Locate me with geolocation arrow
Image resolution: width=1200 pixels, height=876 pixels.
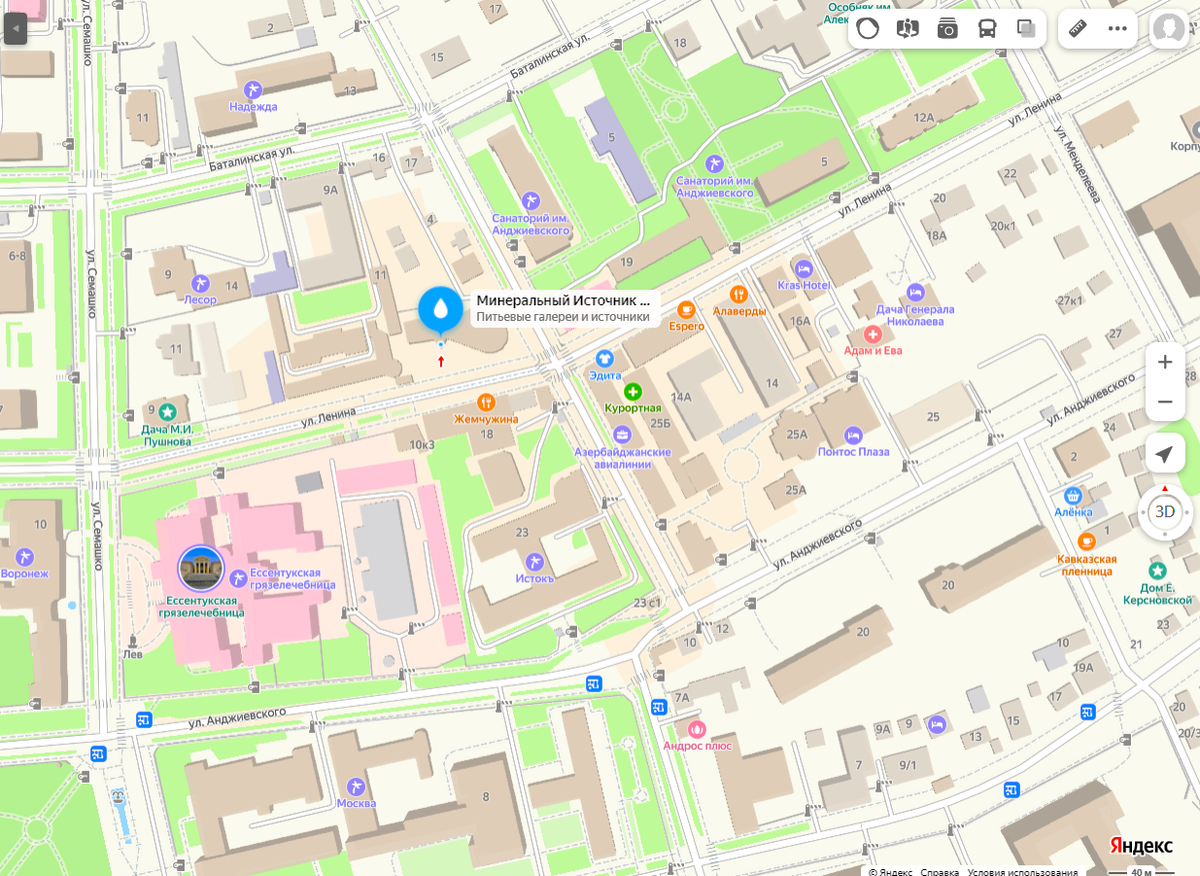[x=1165, y=454]
